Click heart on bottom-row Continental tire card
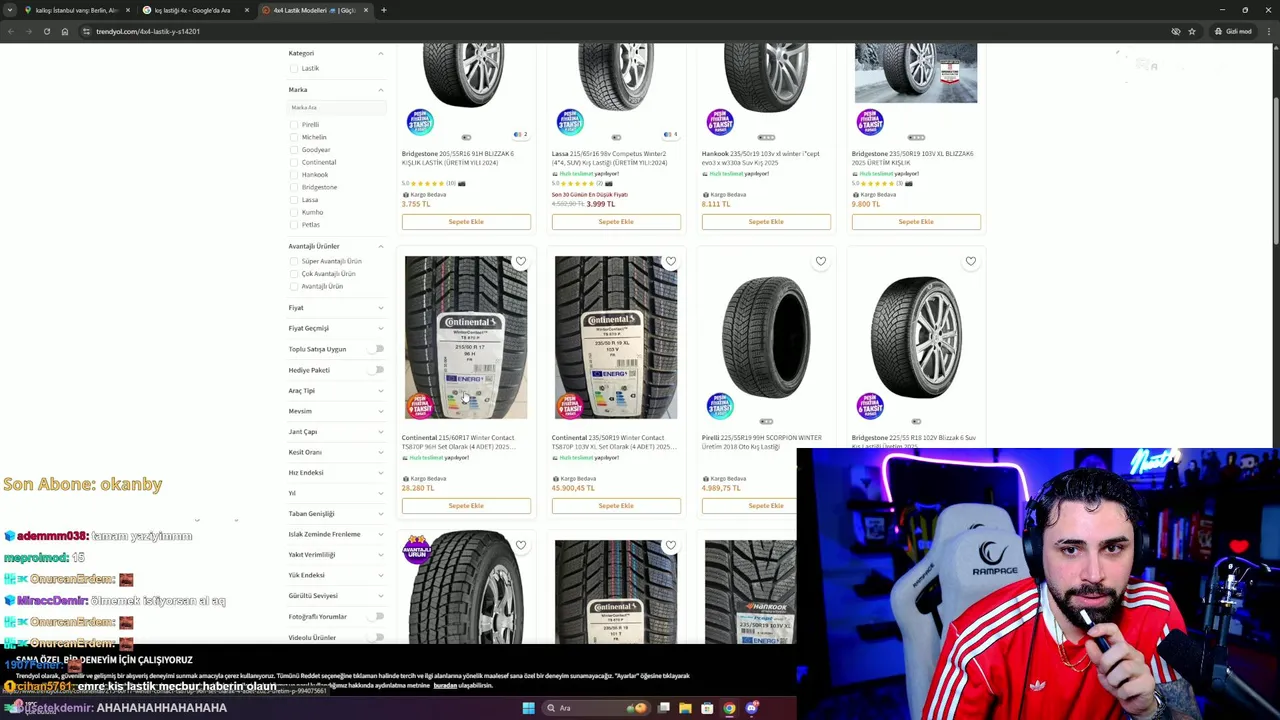 (x=670, y=546)
